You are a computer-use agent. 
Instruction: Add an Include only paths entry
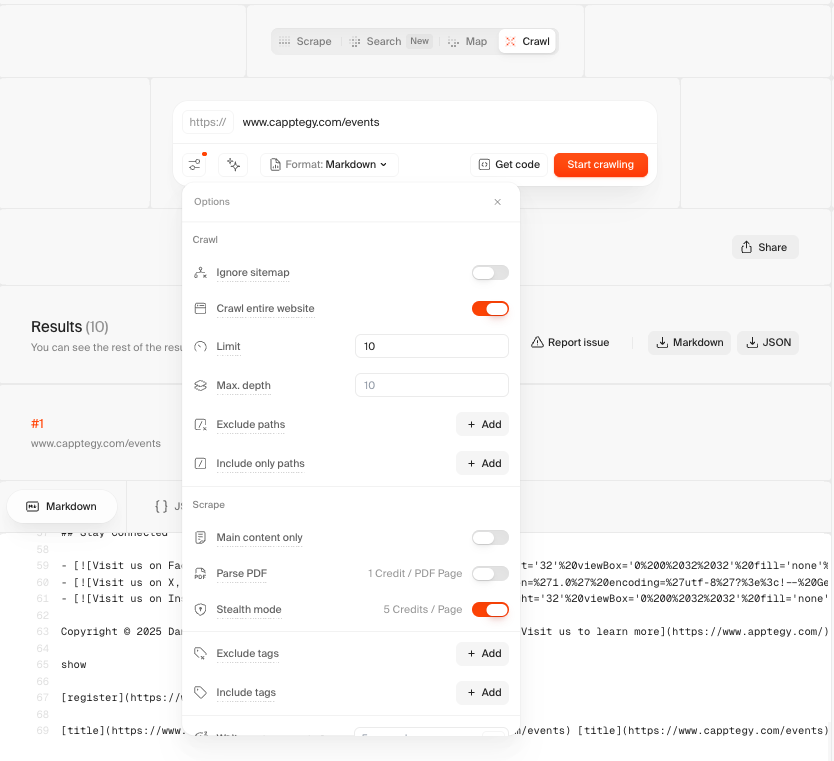click(482, 463)
